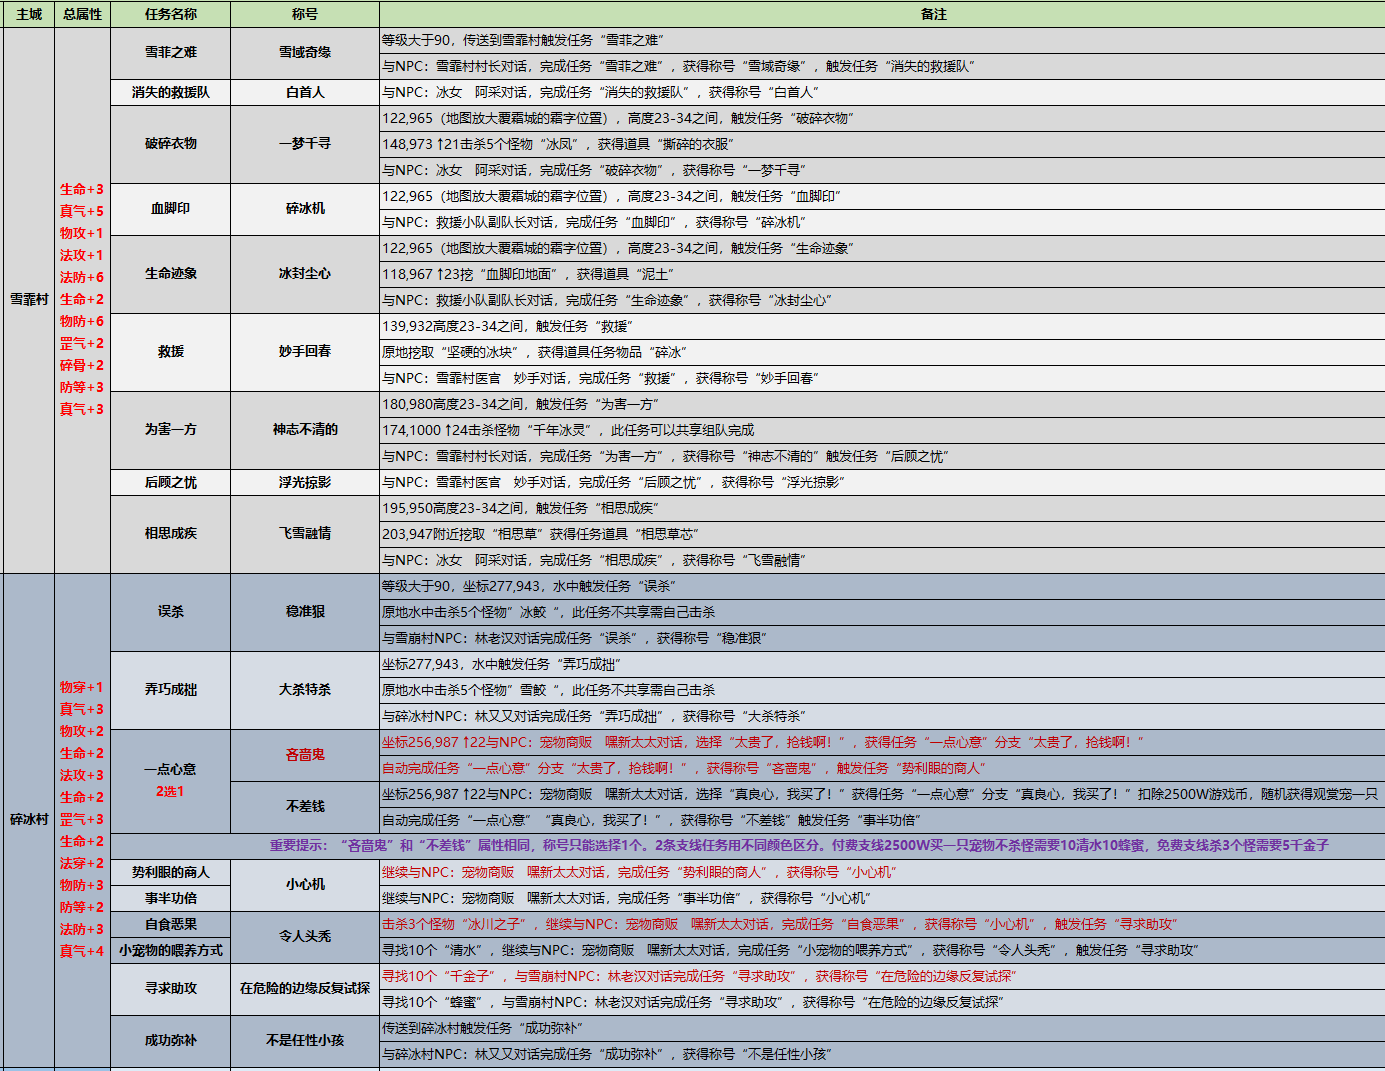Click the 为害一方 task name cell
The width and height of the screenshot is (1385, 1071).
click(x=171, y=430)
